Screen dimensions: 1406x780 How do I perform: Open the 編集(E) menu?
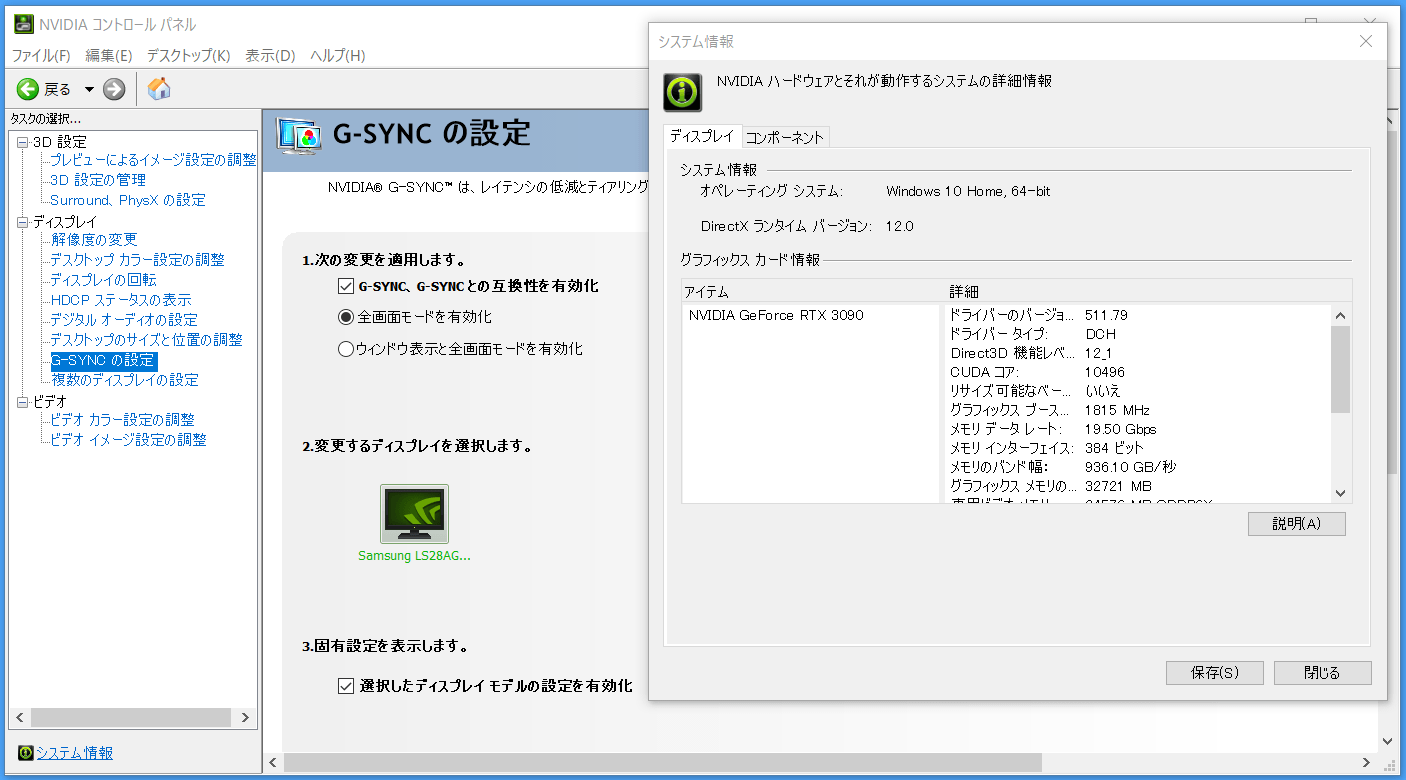point(109,55)
